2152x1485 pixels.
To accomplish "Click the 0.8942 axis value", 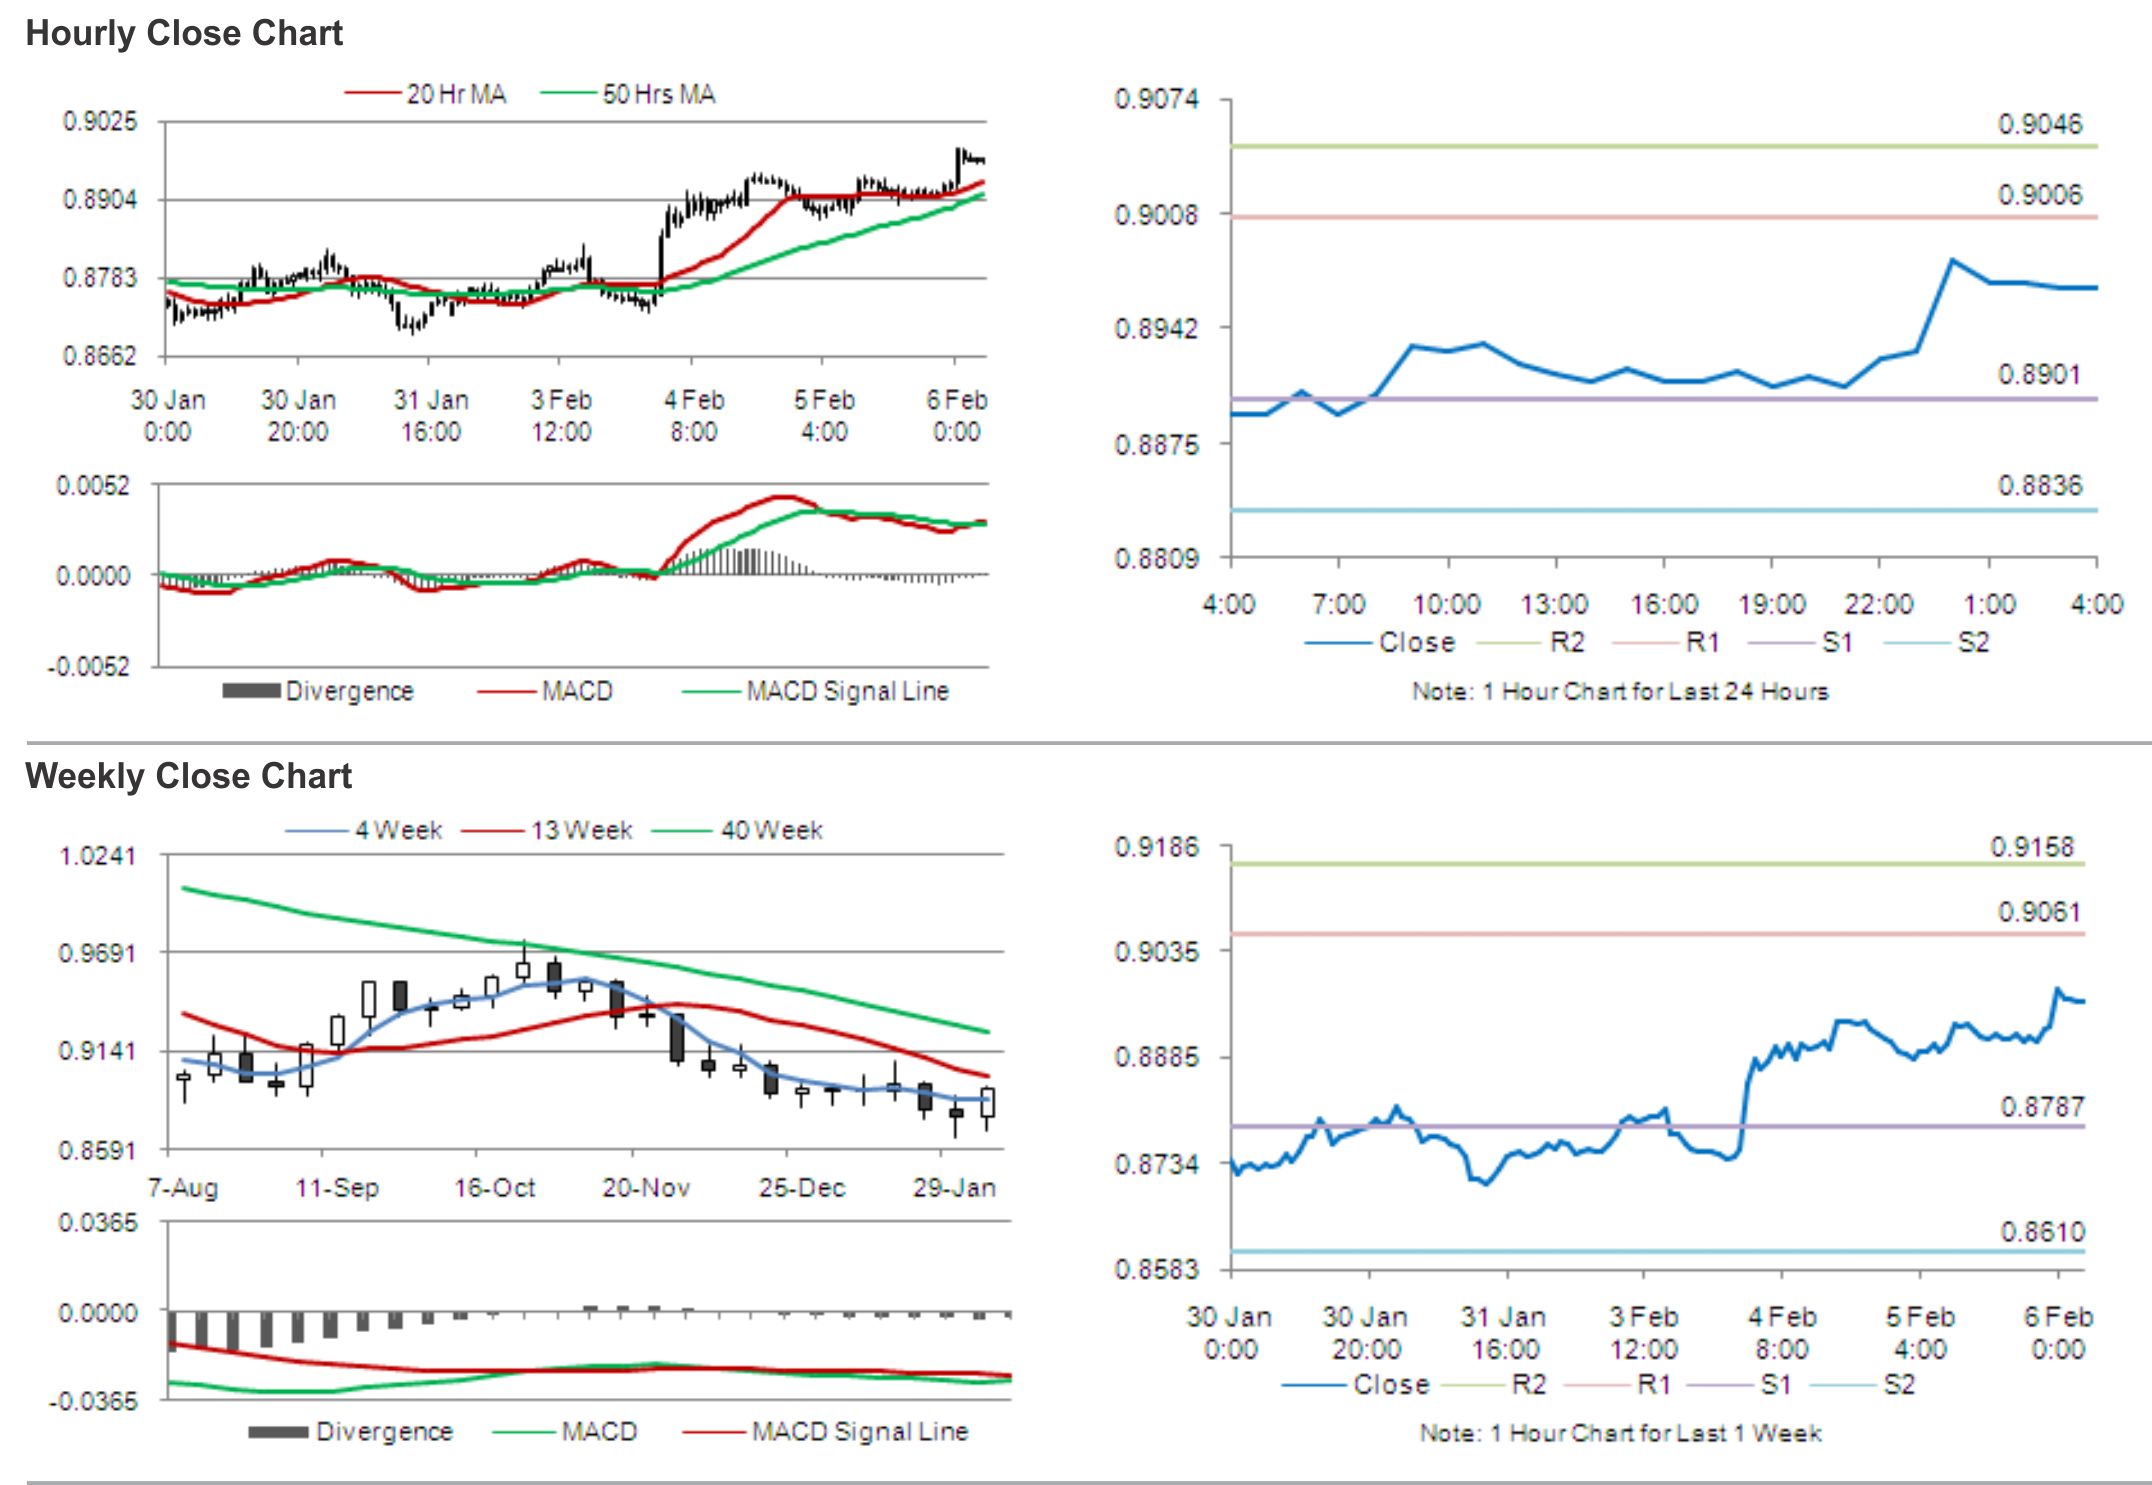I will pyautogui.click(x=1156, y=329).
